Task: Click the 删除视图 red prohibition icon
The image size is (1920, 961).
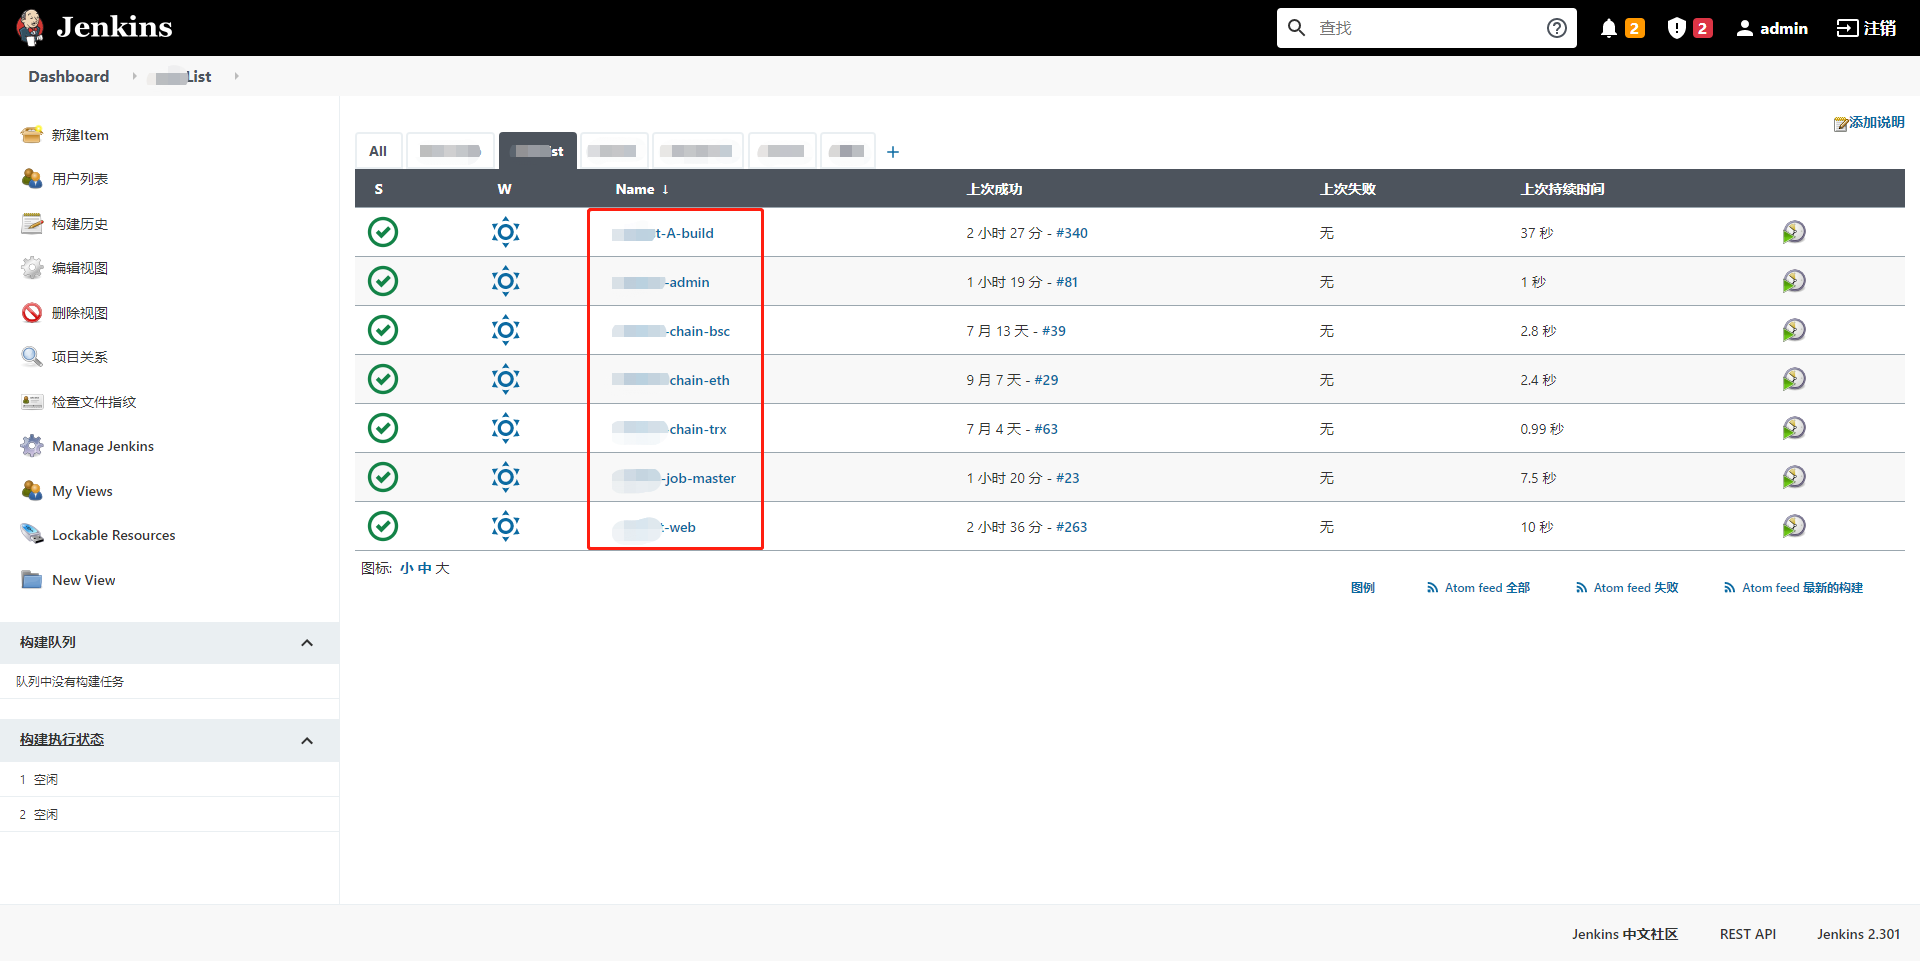Action: [32, 313]
